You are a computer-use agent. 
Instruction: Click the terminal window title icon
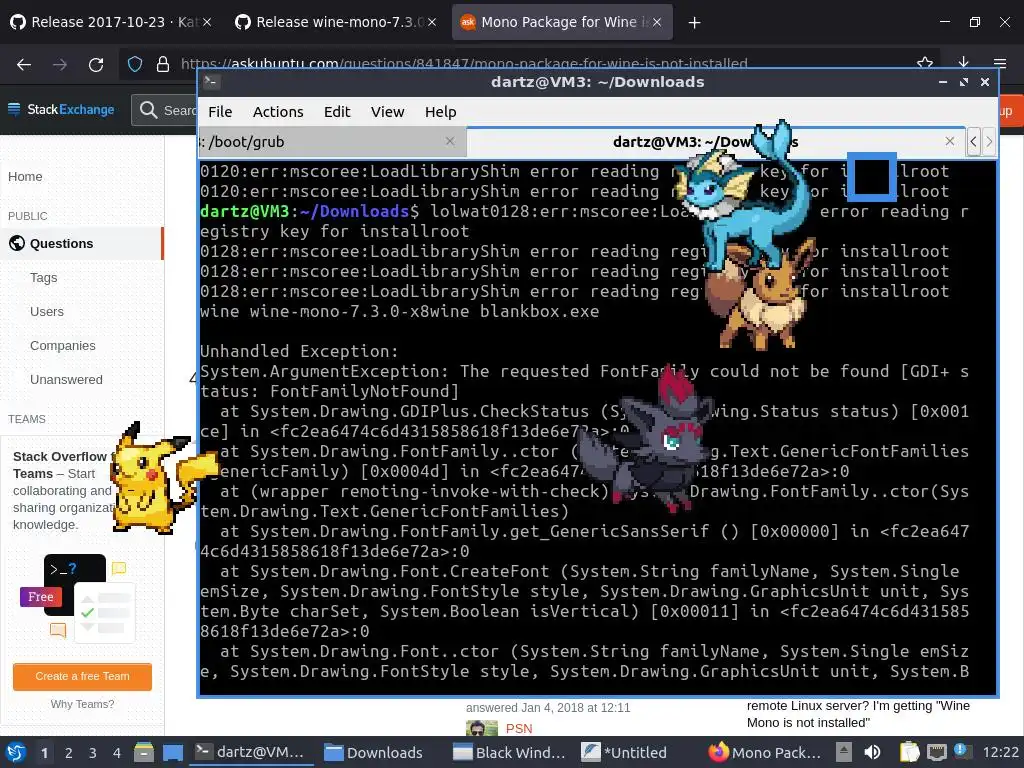click(212, 82)
